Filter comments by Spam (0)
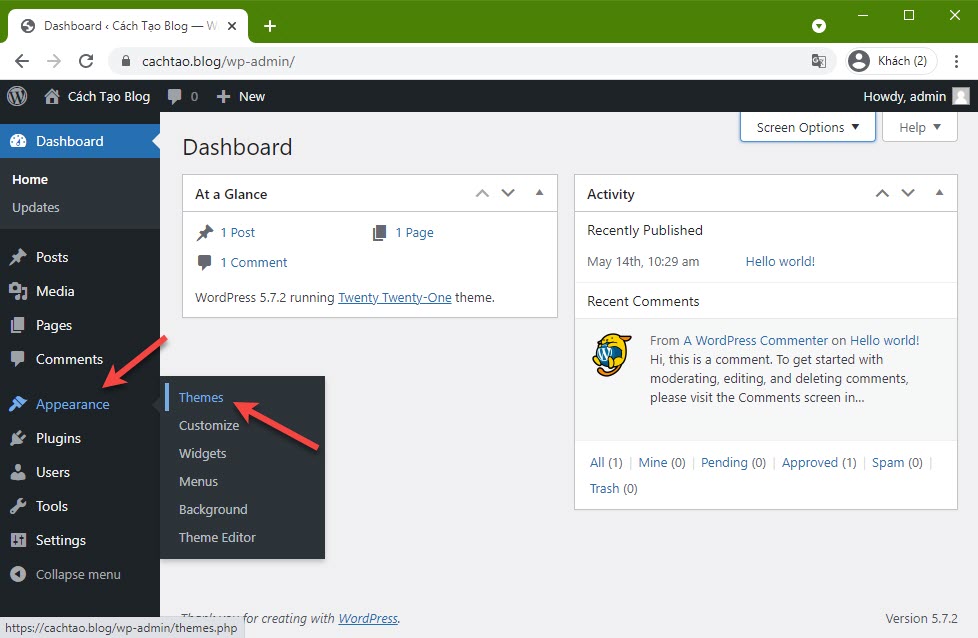 (897, 463)
